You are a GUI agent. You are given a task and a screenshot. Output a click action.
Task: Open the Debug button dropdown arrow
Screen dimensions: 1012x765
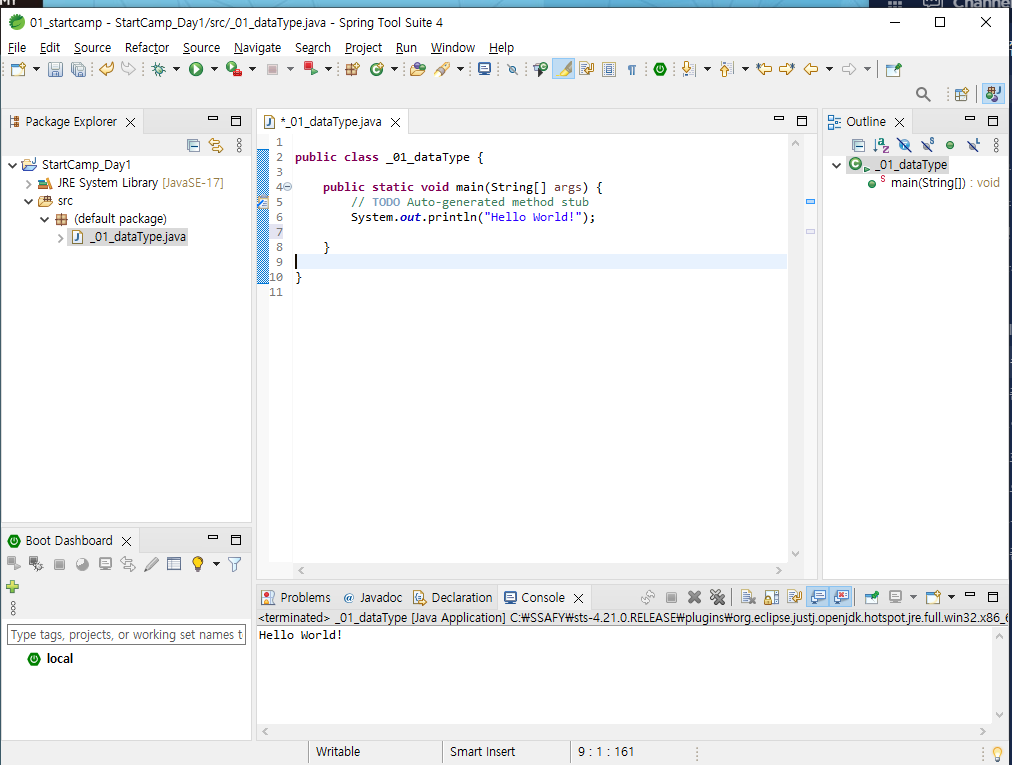point(176,69)
